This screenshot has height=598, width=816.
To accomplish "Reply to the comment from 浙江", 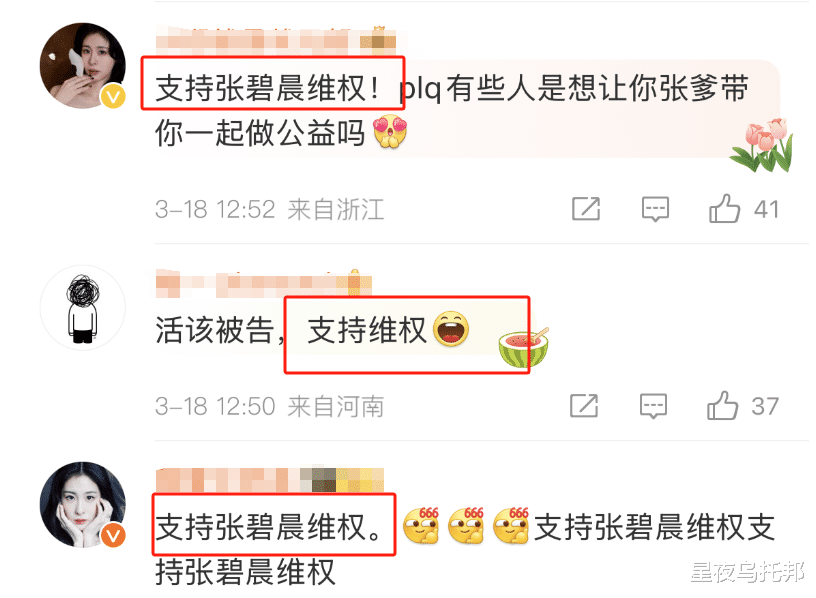I will click(x=655, y=209).
